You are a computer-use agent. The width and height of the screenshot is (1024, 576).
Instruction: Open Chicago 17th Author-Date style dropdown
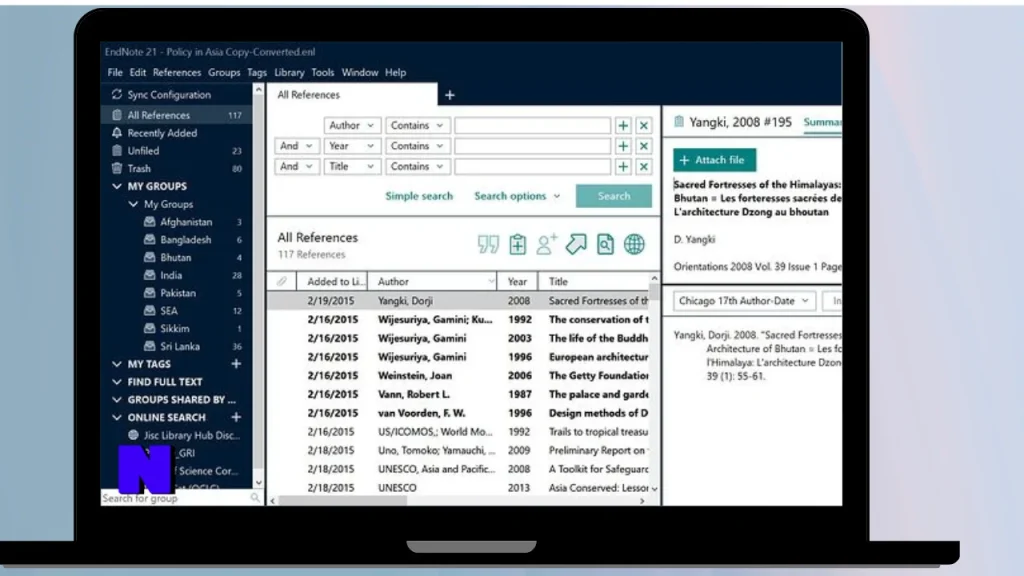pos(743,301)
